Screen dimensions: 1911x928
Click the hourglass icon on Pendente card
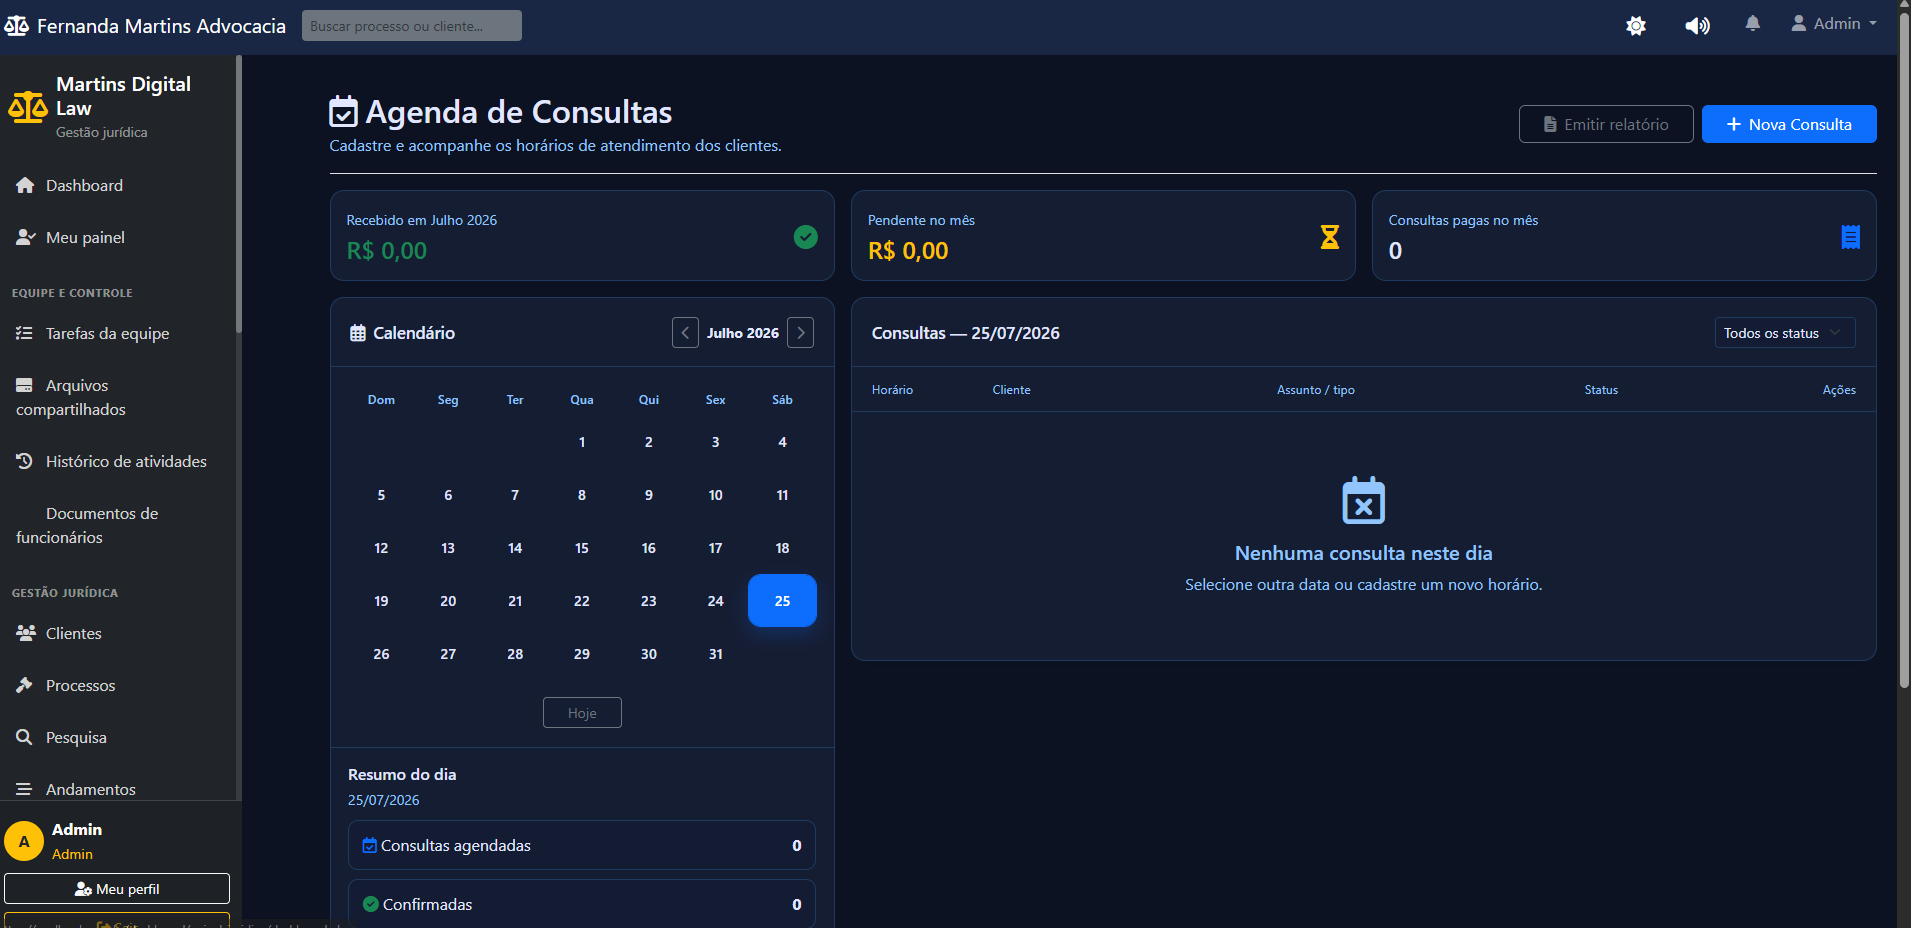pos(1329,237)
